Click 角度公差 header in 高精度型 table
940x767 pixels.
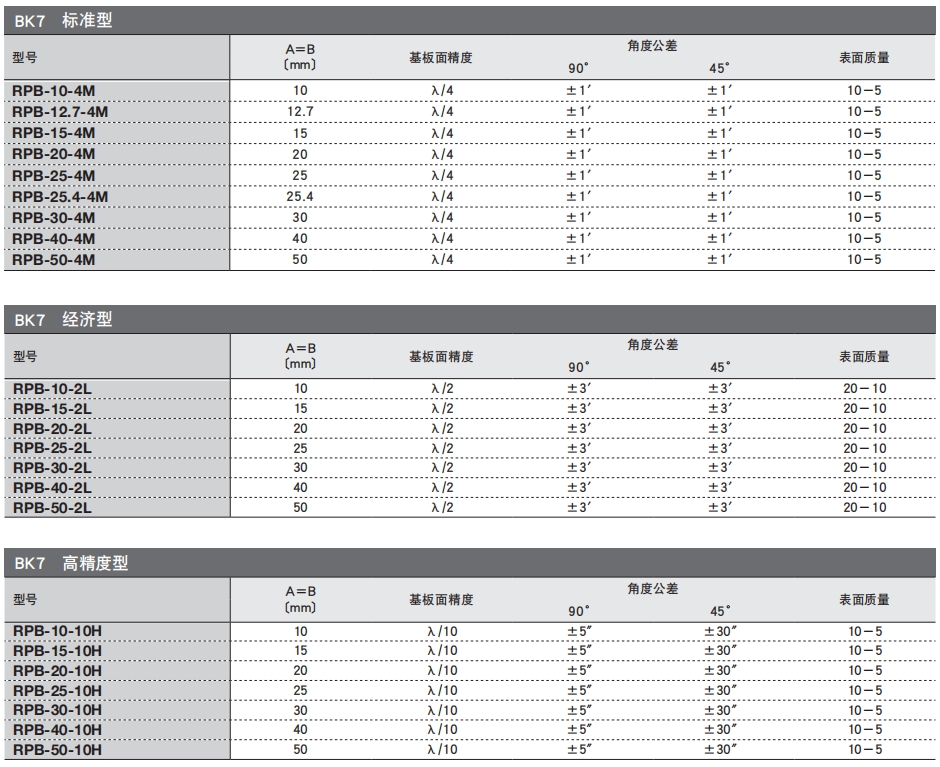click(x=653, y=589)
